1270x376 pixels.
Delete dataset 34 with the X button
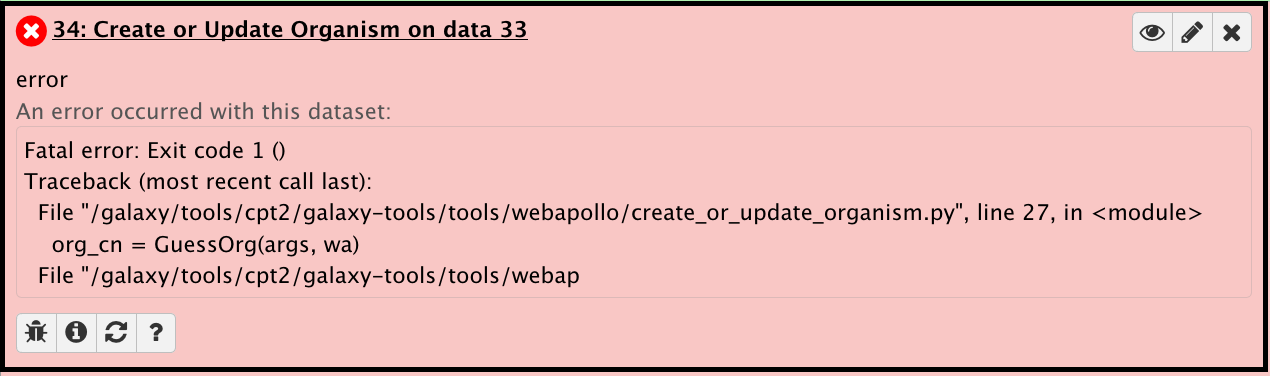(1232, 33)
